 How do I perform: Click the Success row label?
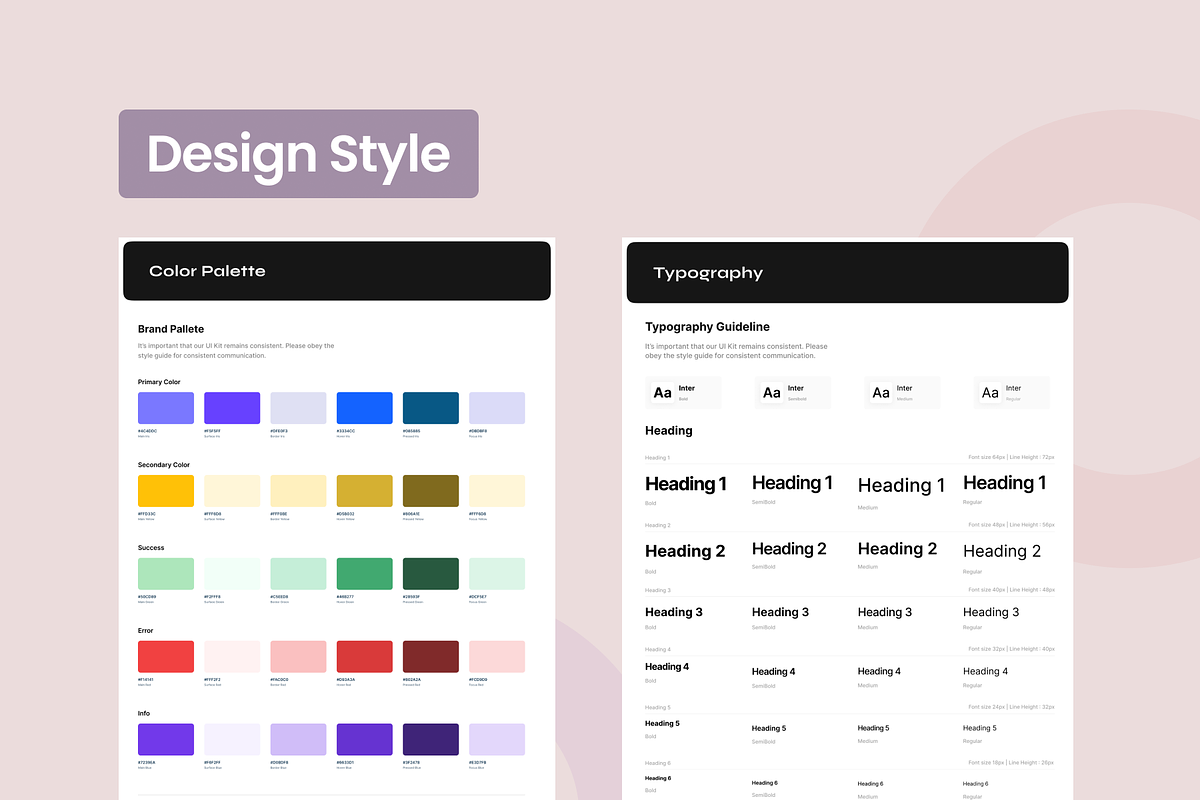pos(151,548)
